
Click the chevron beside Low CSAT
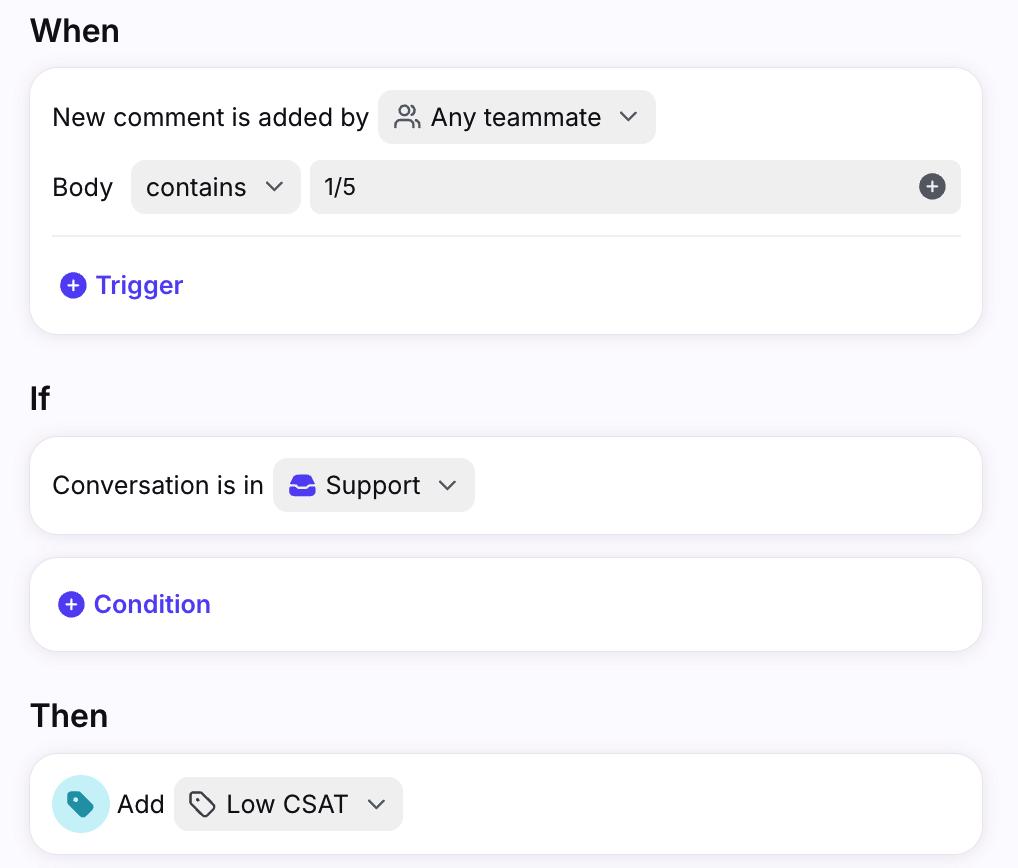tap(376, 804)
